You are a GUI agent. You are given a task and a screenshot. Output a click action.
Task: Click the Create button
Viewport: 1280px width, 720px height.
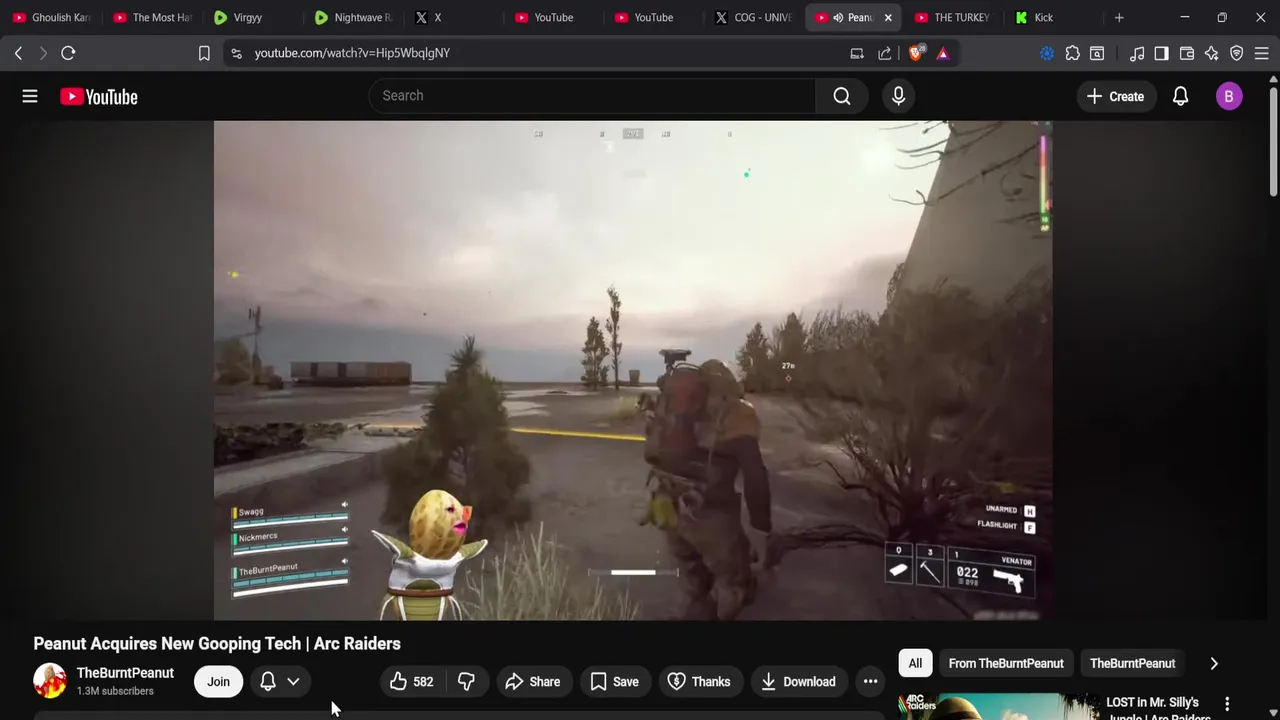(1115, 96)
